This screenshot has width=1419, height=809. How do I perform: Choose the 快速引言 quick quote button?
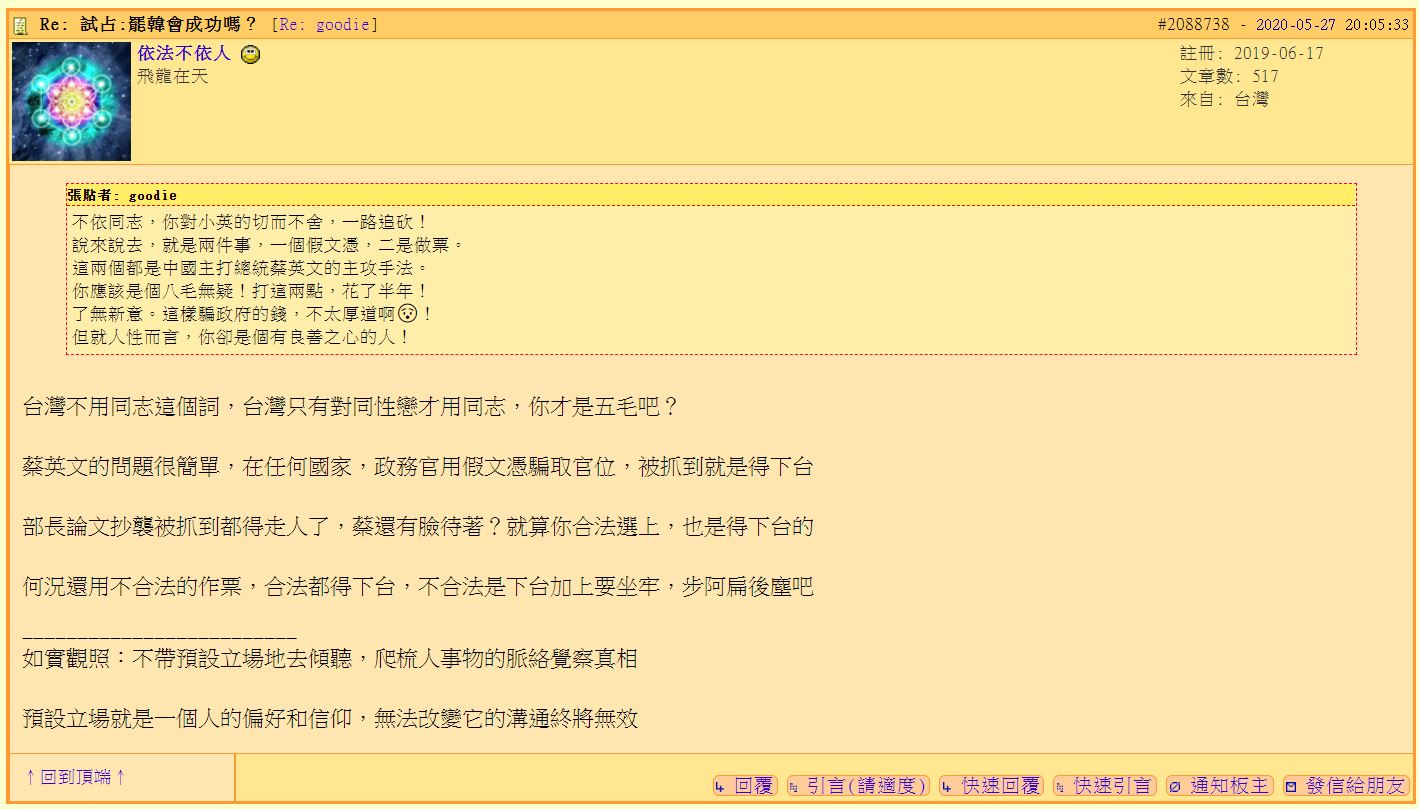1104,786
